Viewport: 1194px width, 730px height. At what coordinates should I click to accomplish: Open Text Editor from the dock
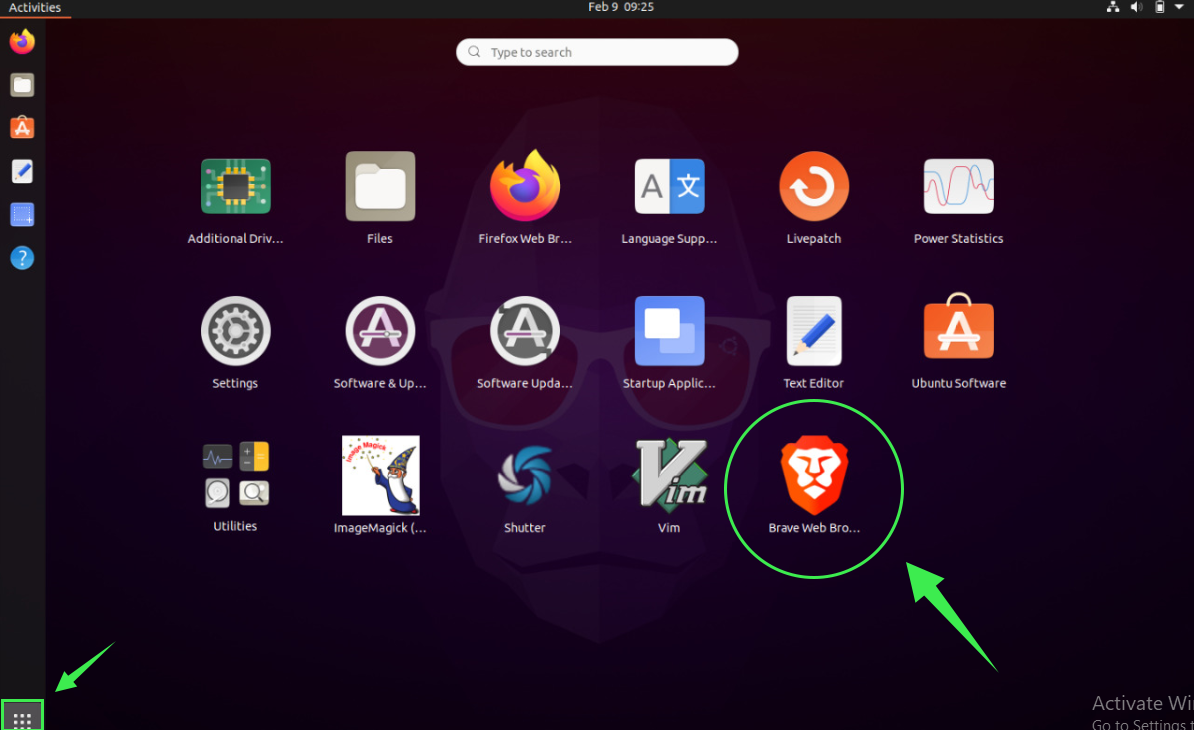(22, 171)
